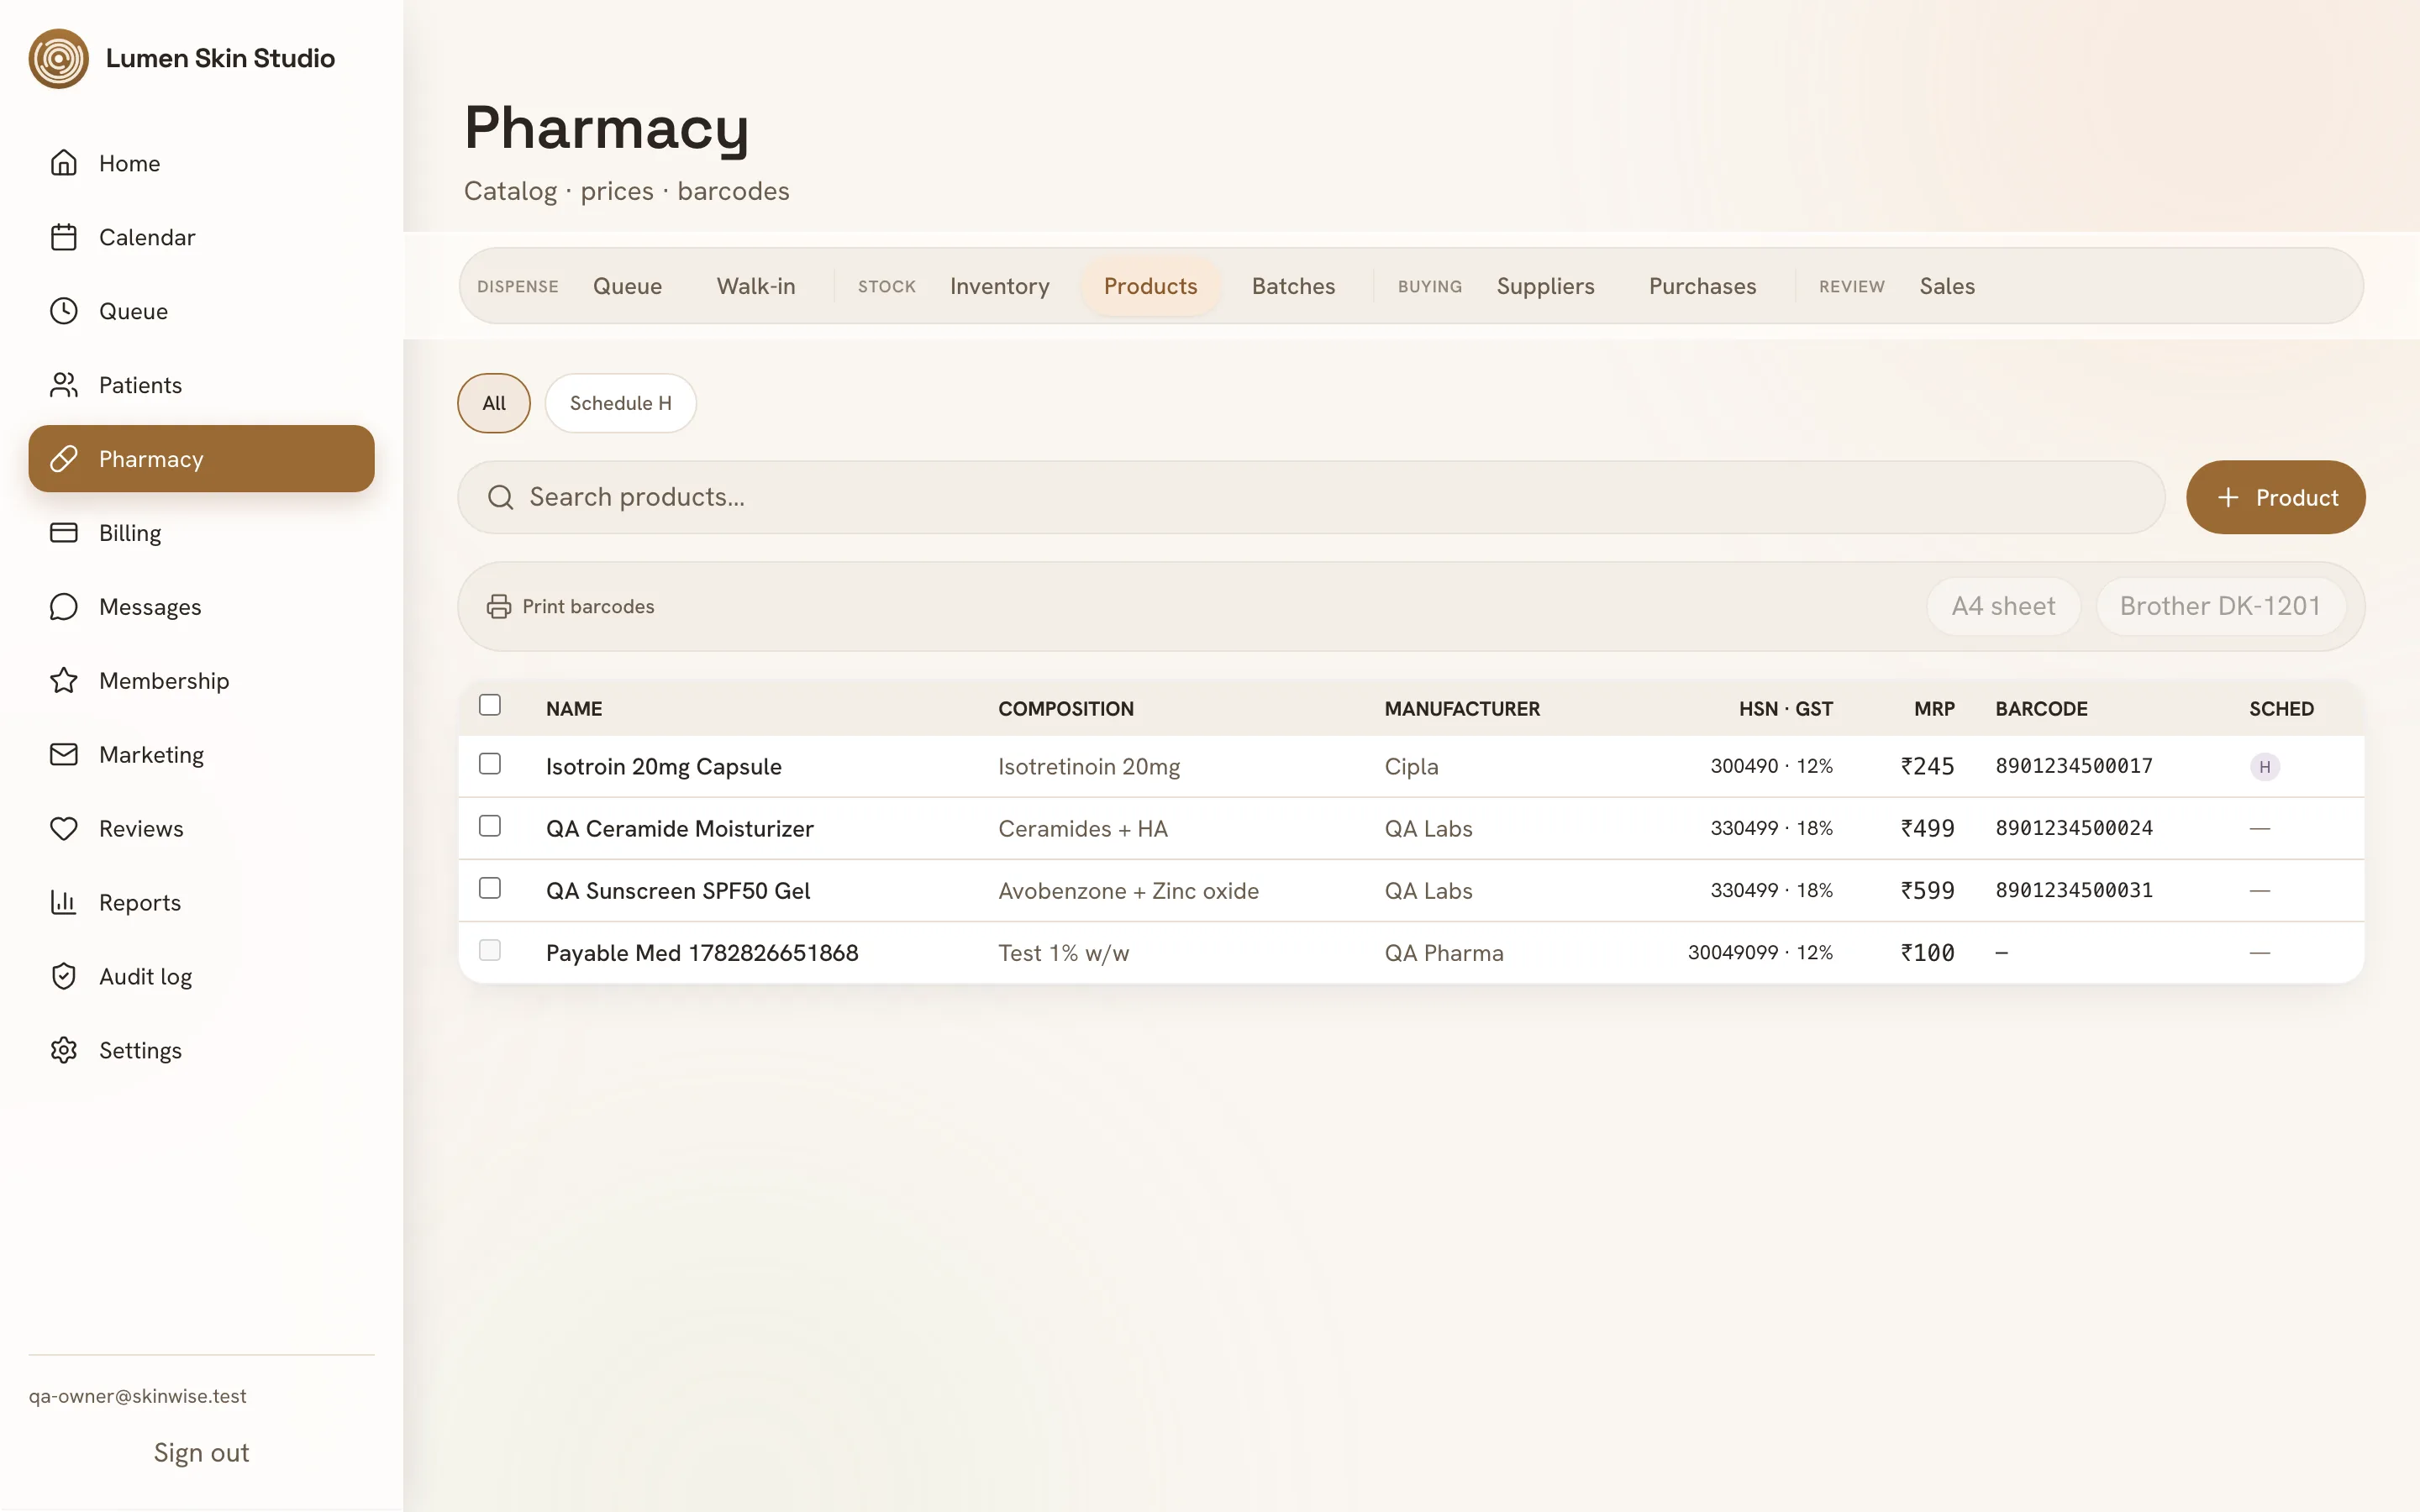
Task: Click the Messages speech bubble icon
Action: pos(64,607)
